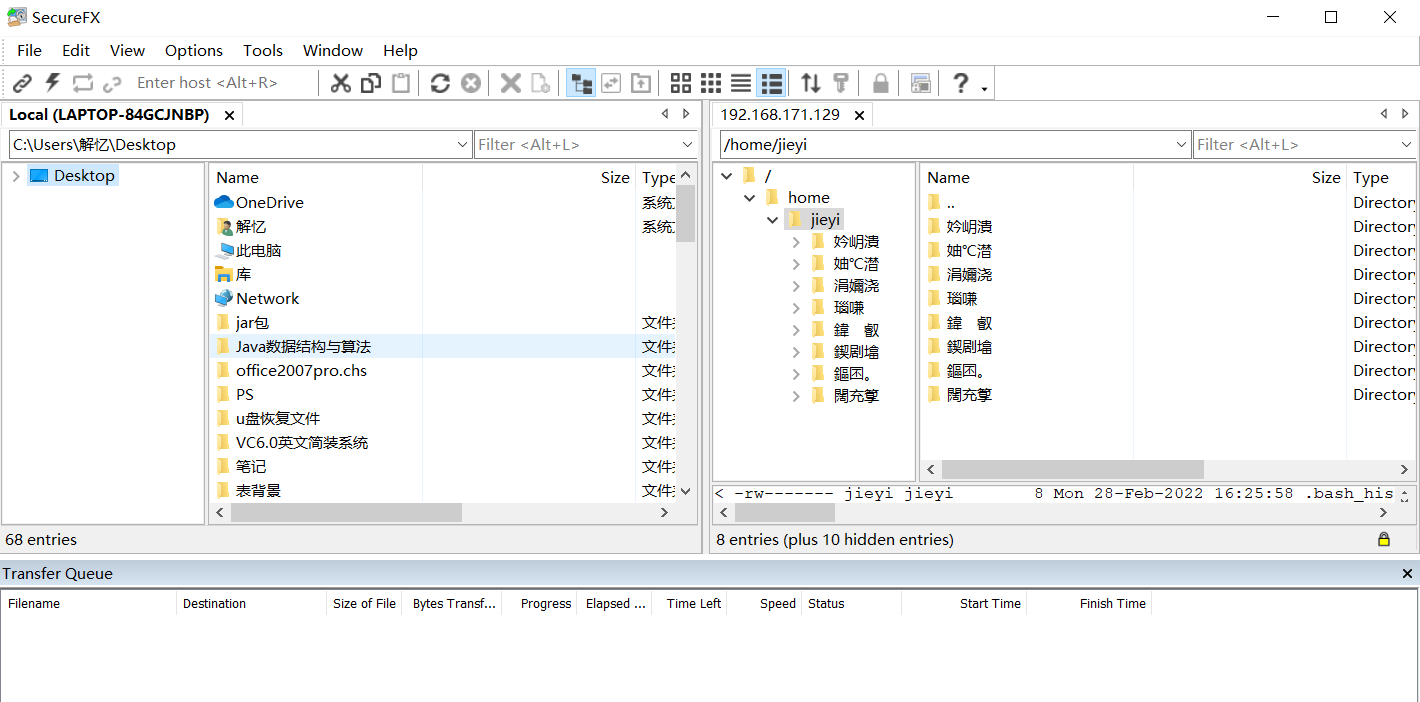
Task: Switch to large icons view
Action: 680,83
